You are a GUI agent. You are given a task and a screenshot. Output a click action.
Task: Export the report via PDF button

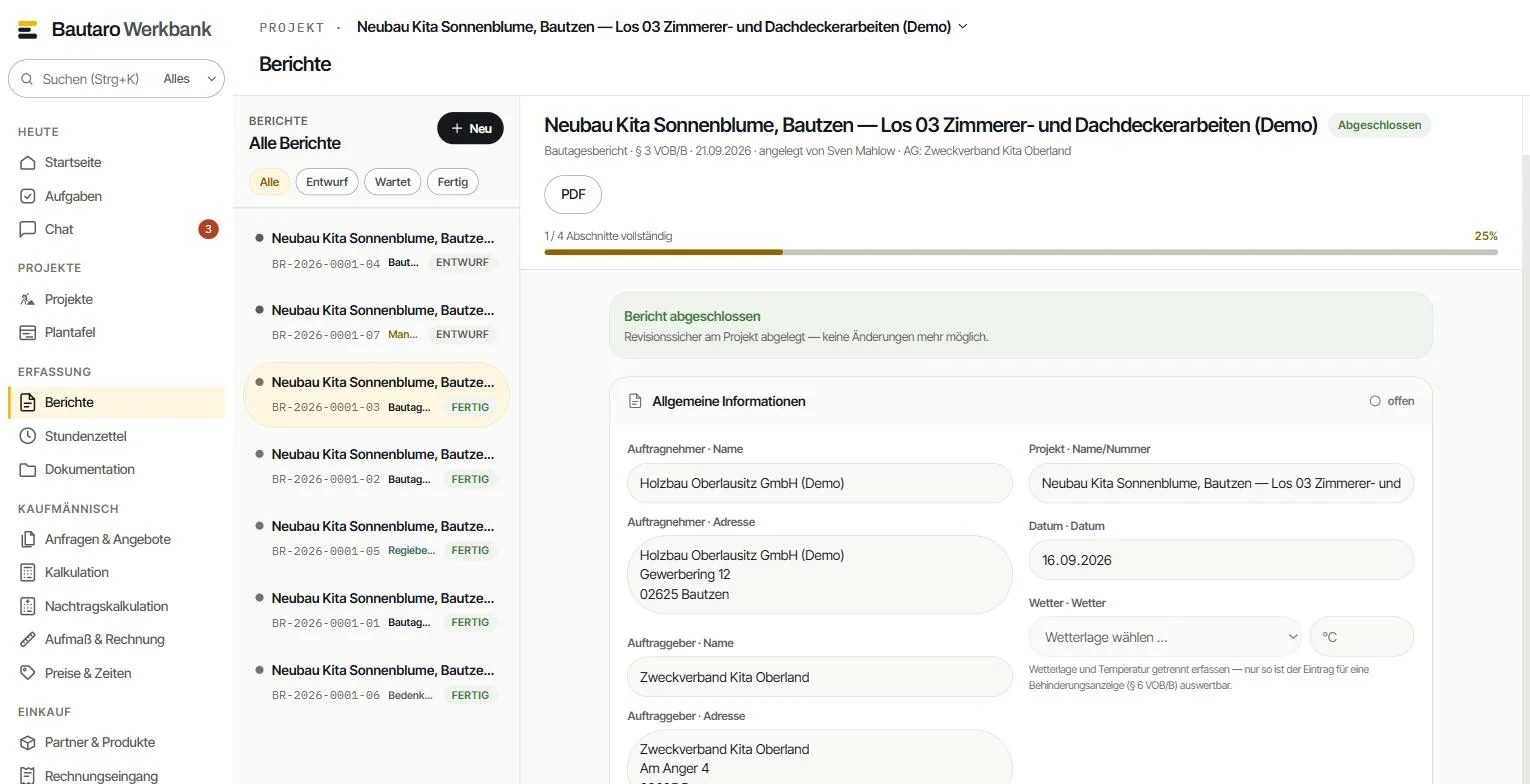pyautogui.click(x=573, y=194)
